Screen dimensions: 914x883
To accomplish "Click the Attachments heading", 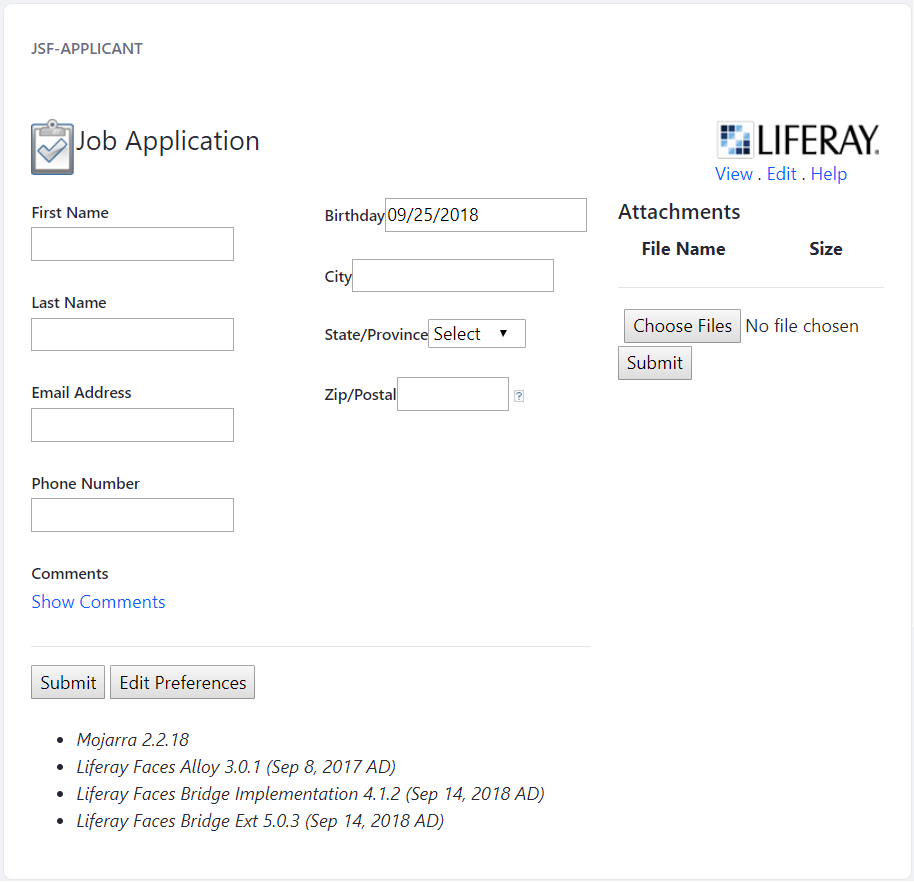I will pyautogui.click(x=679, y=212).
